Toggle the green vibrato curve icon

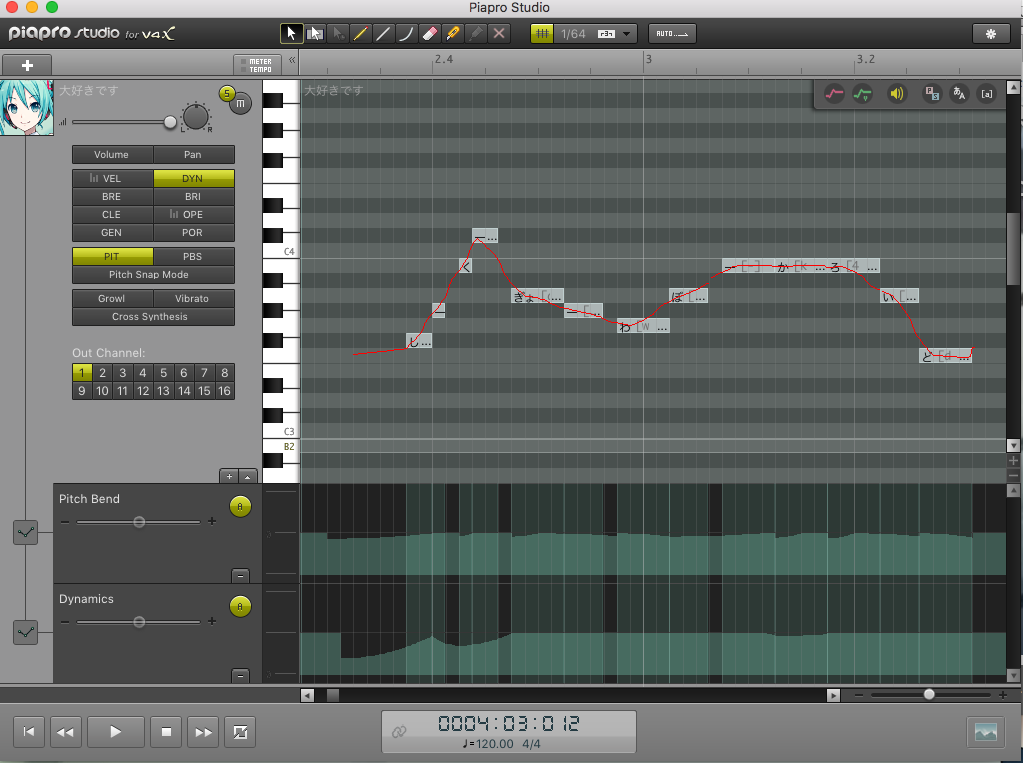pyautogui.click(x=863, y=94)
